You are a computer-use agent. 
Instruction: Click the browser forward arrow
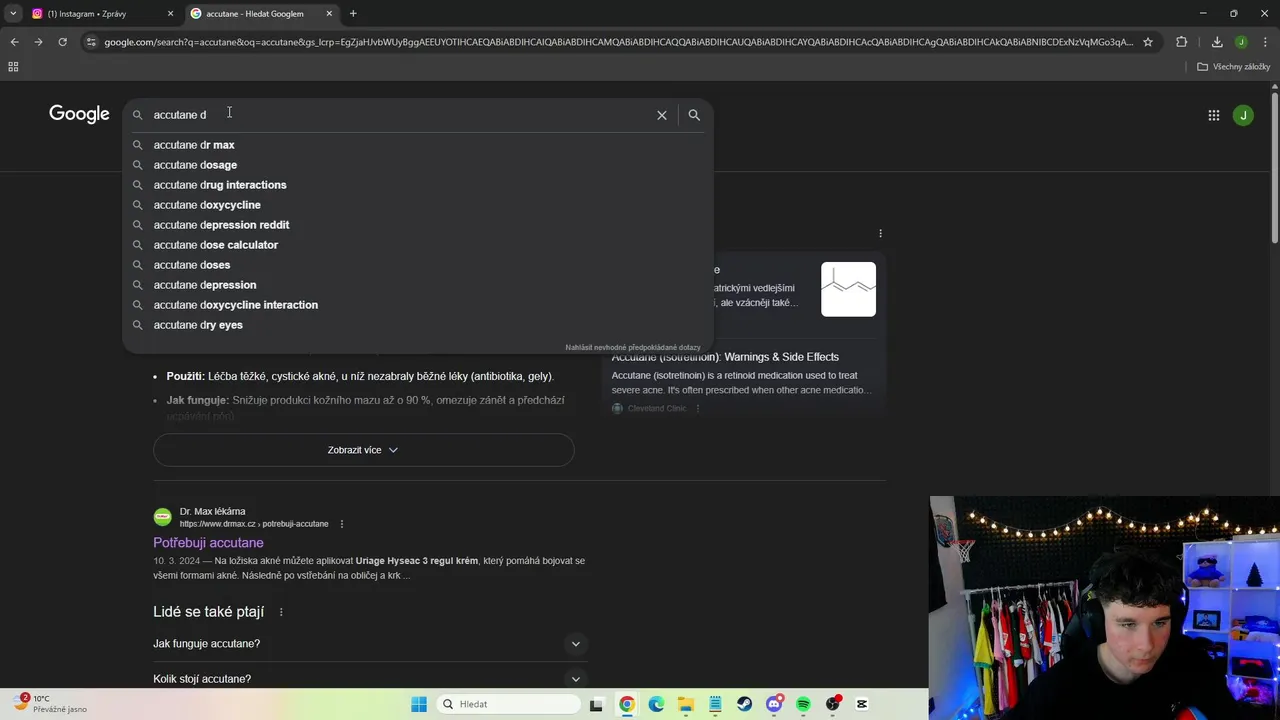[x=38, y=42]
